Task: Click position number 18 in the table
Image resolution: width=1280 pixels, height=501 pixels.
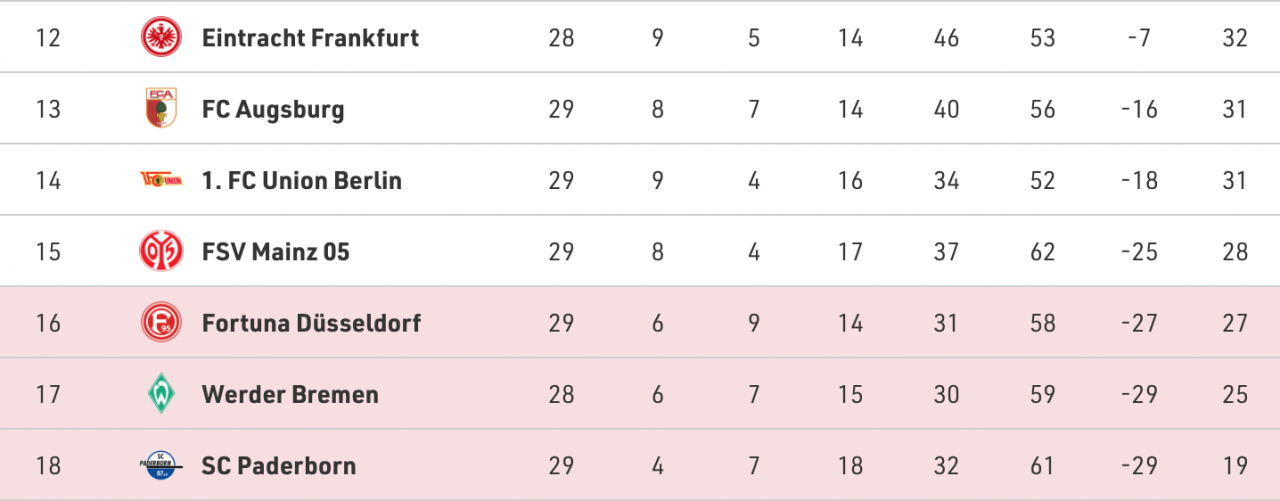Action: point(48,465)
